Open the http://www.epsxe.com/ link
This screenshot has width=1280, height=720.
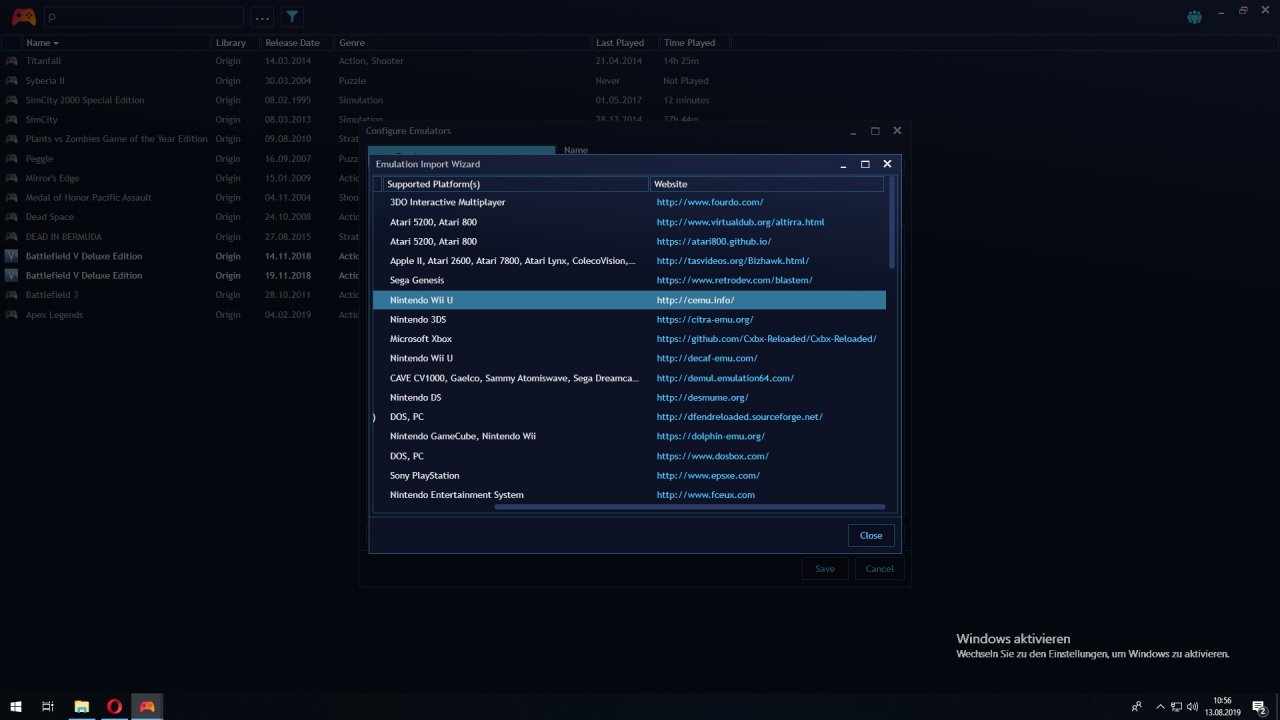(708, 475)
